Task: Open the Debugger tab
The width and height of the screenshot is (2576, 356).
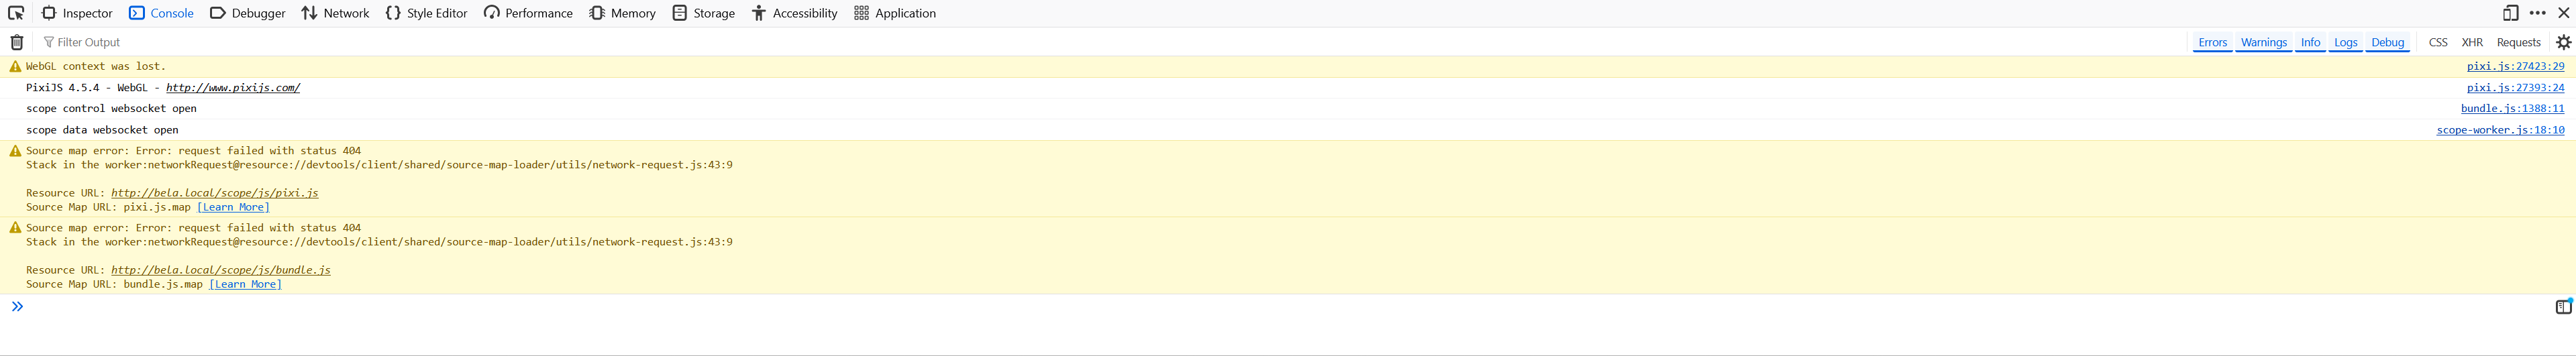Action: click(x=247, y=13)
